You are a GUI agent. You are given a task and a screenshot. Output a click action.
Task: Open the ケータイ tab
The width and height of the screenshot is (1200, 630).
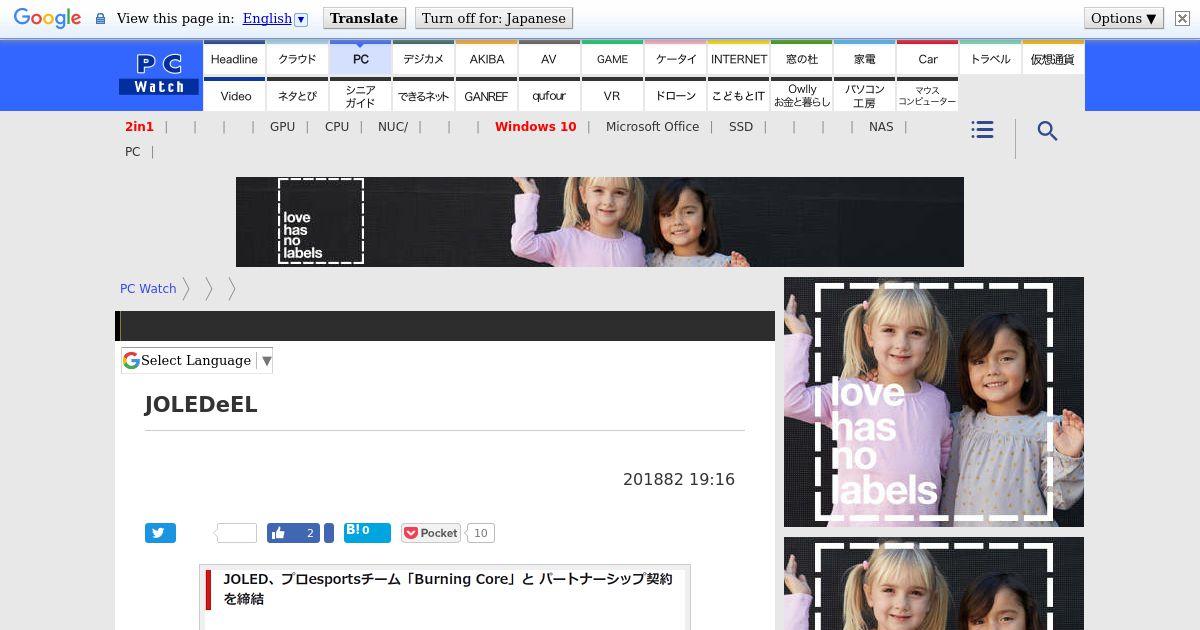(x=675, y=58)
